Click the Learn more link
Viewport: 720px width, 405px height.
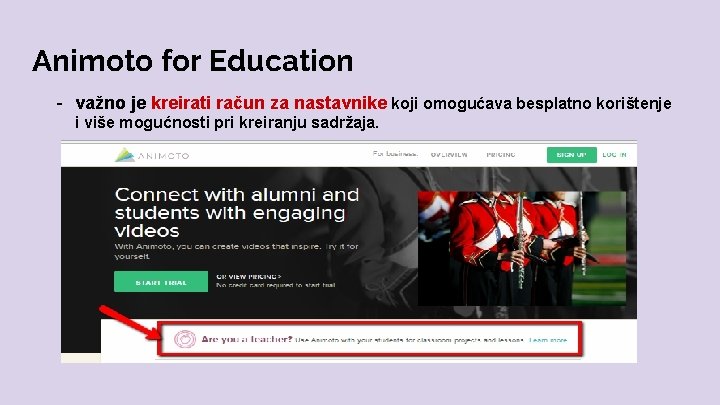click(548, 340)
